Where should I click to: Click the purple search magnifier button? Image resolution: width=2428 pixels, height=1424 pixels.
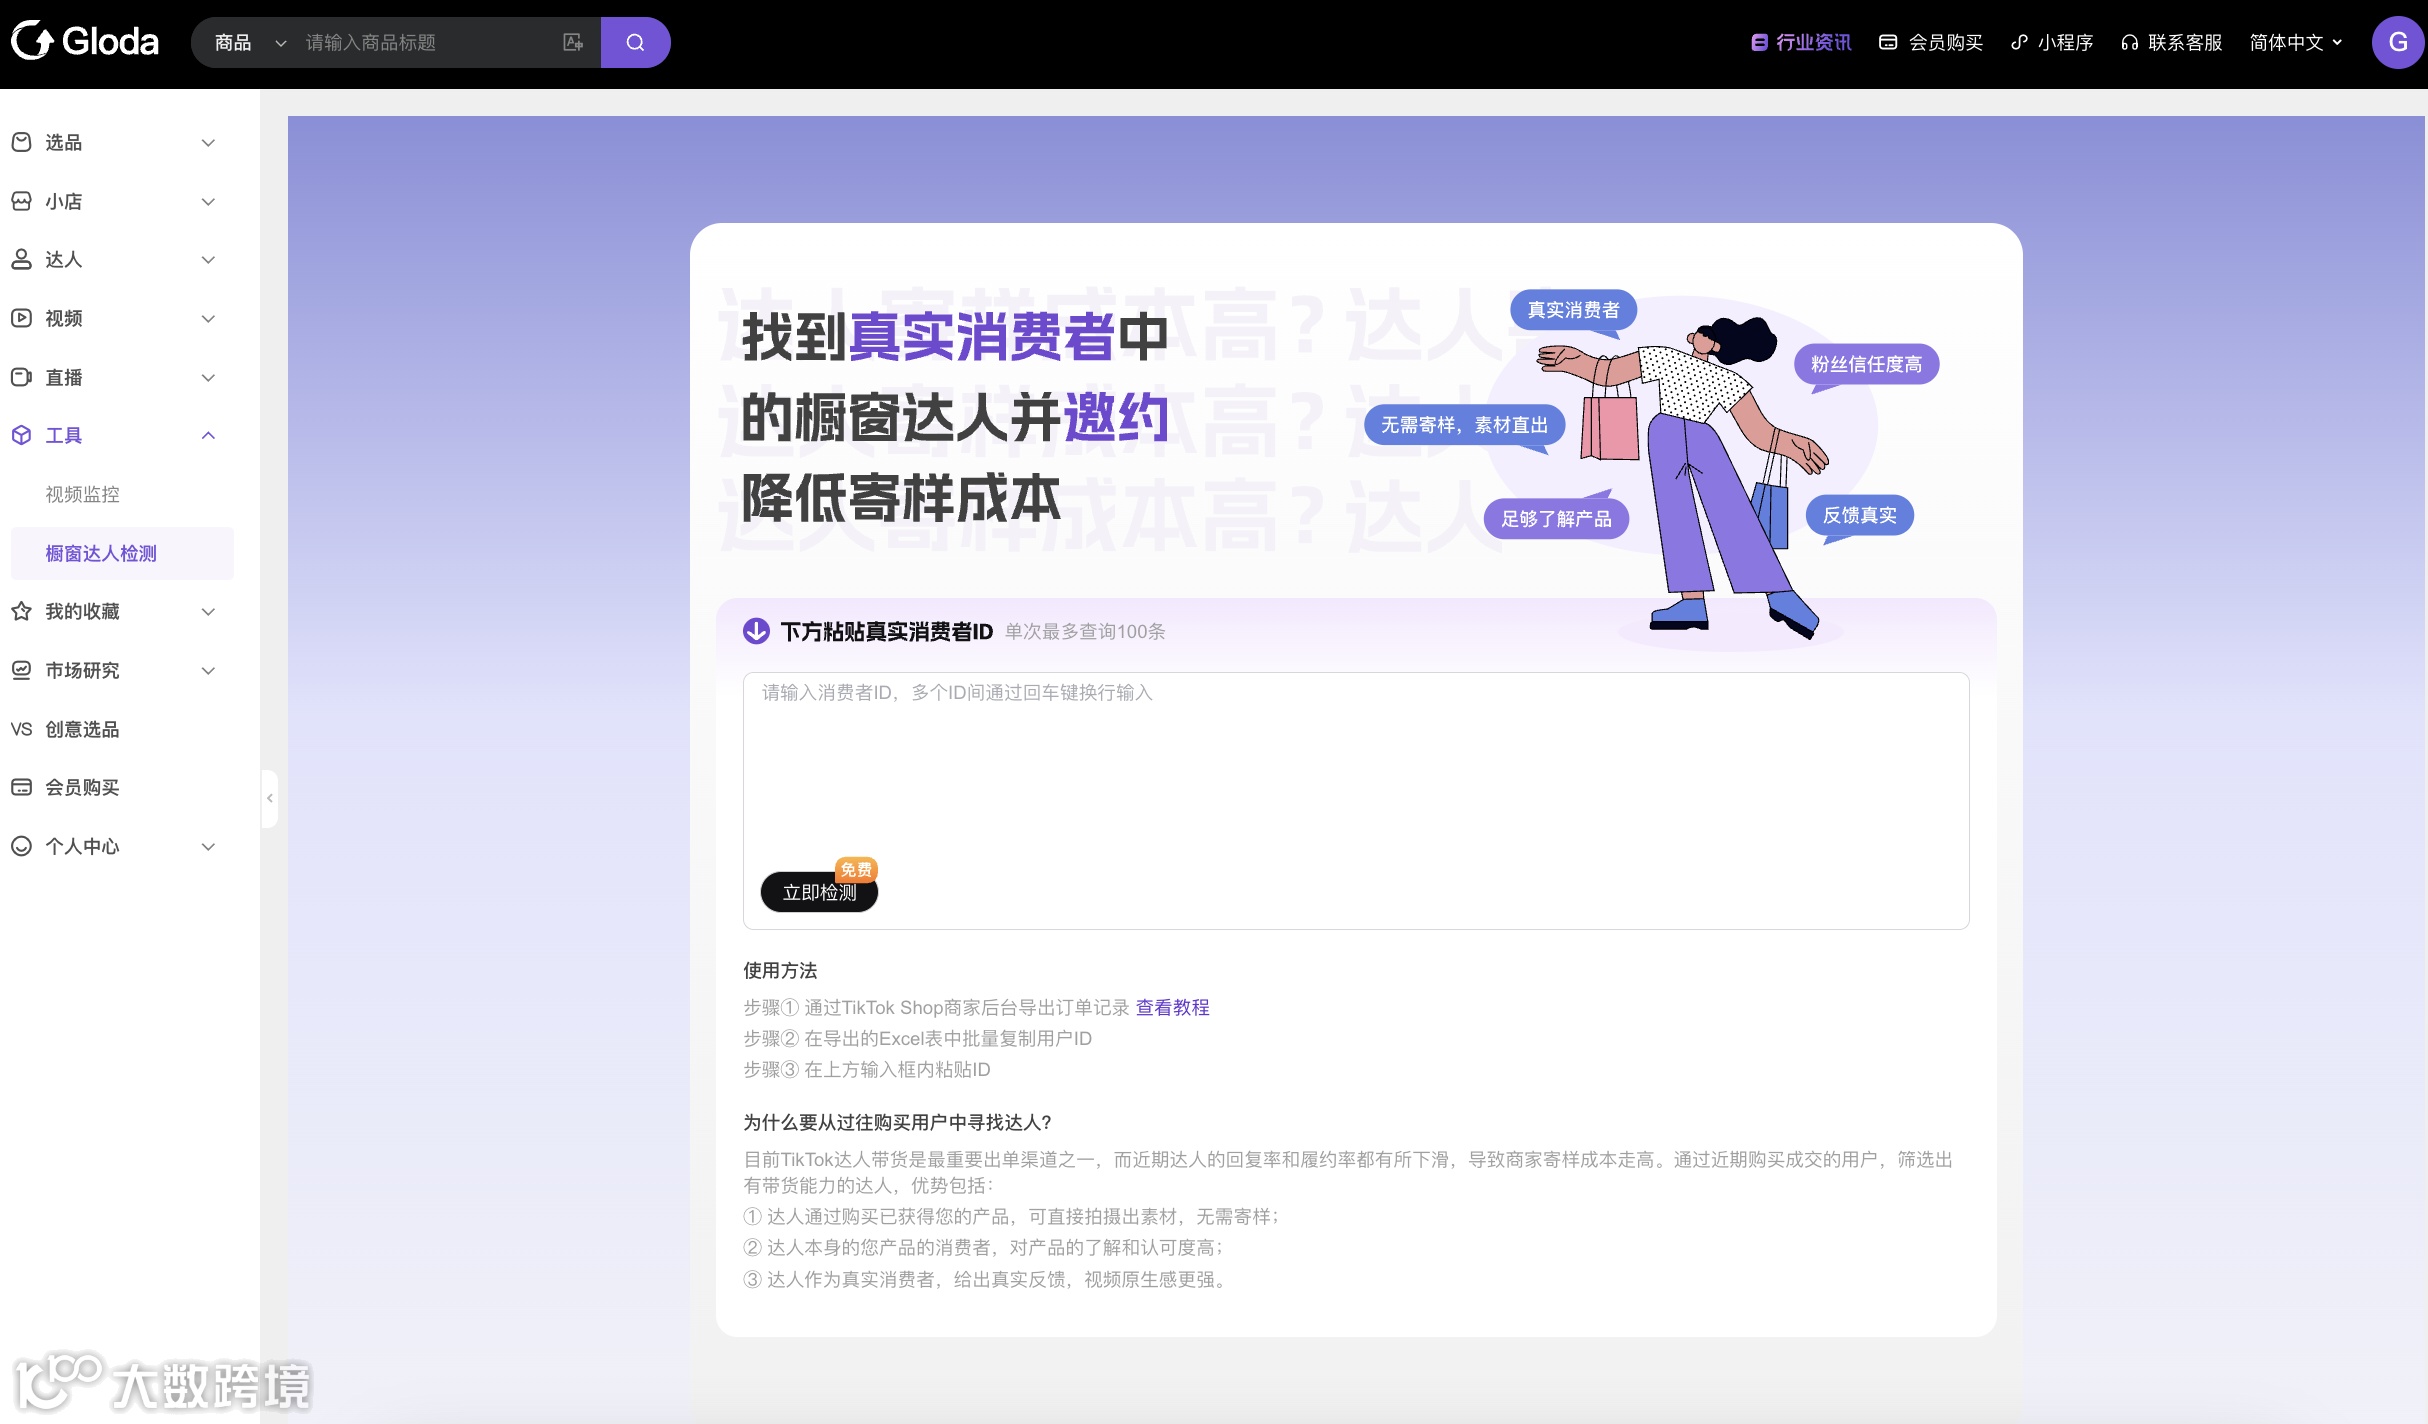tap(635, 42)
